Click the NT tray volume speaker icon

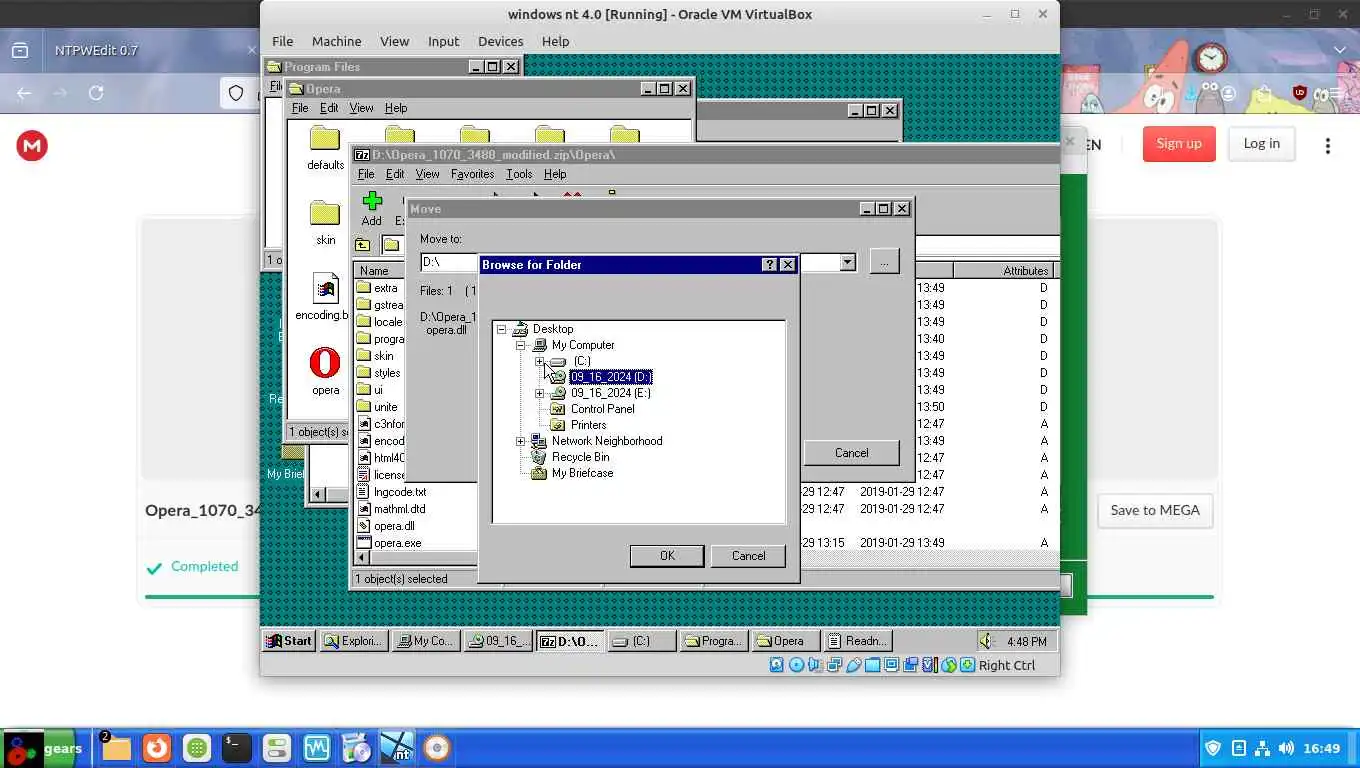987,641
